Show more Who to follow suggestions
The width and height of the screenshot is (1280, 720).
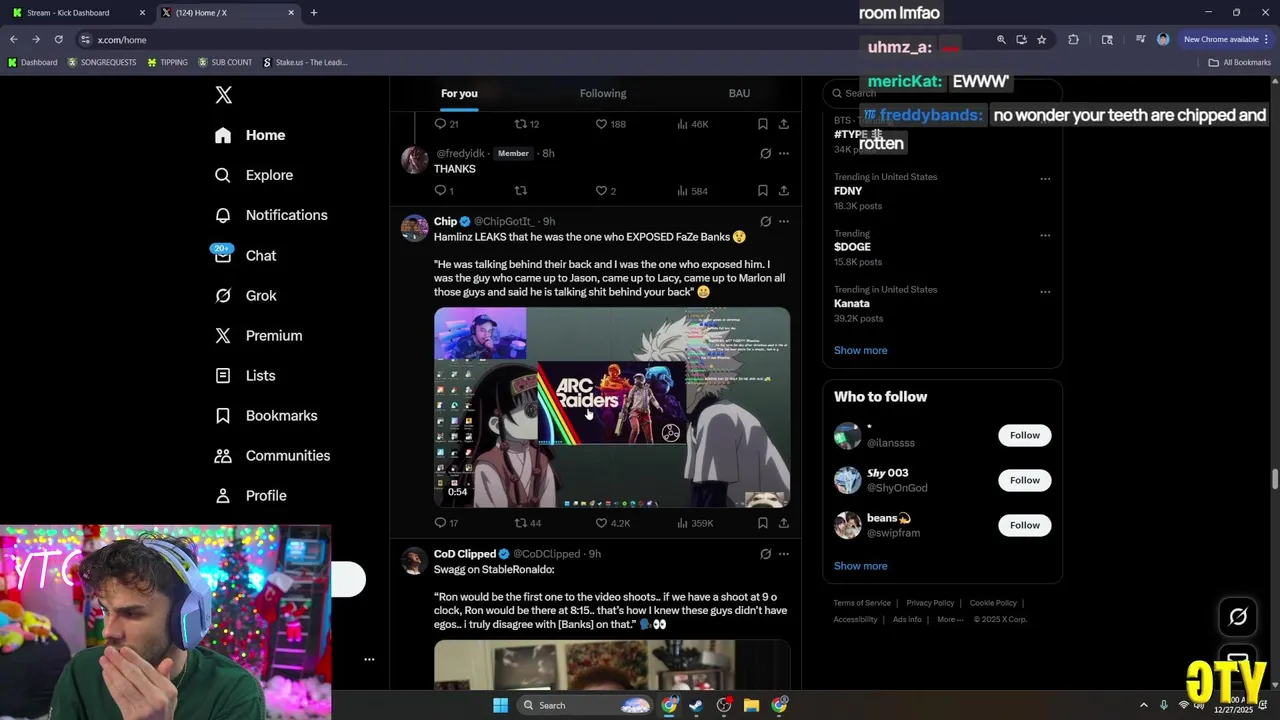(861, 566)
